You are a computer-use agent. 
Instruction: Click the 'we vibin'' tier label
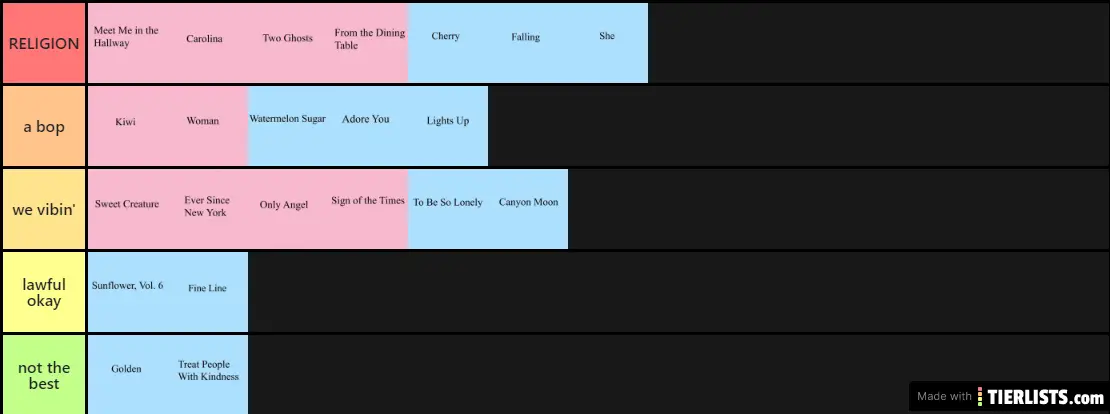(x=44, y=210)
